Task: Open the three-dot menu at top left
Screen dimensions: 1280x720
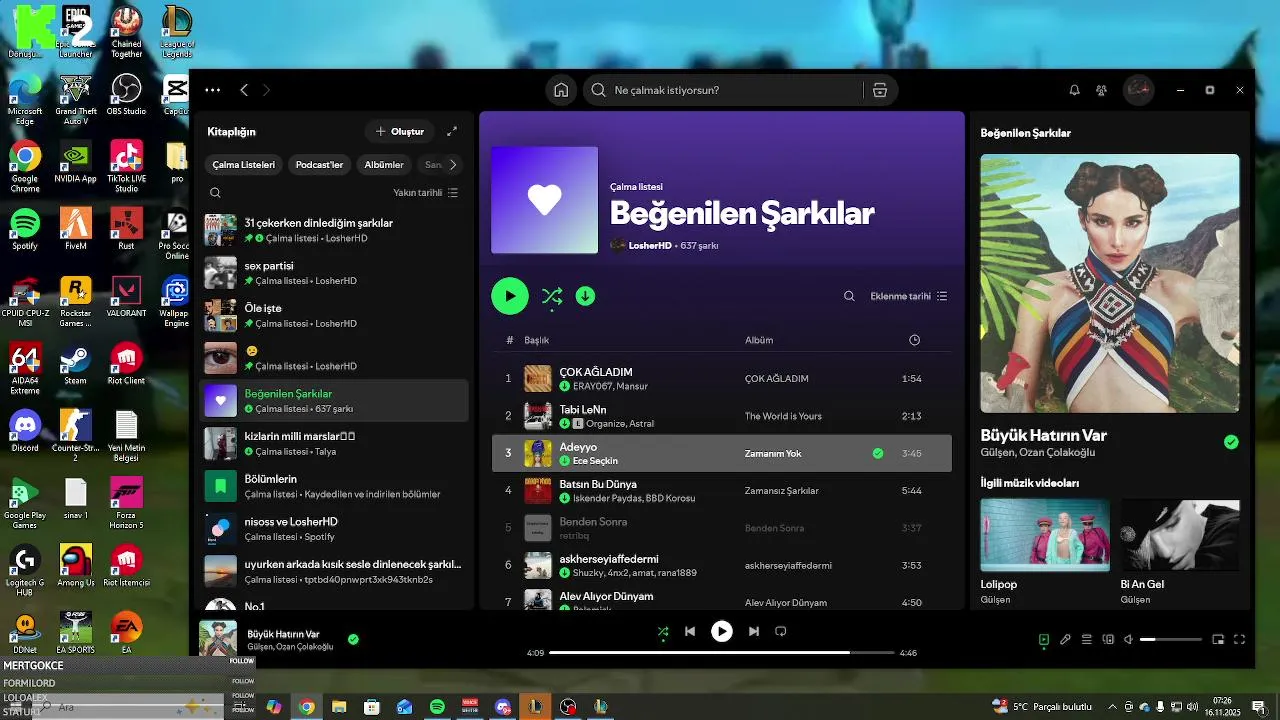Action: pos(213,90)
